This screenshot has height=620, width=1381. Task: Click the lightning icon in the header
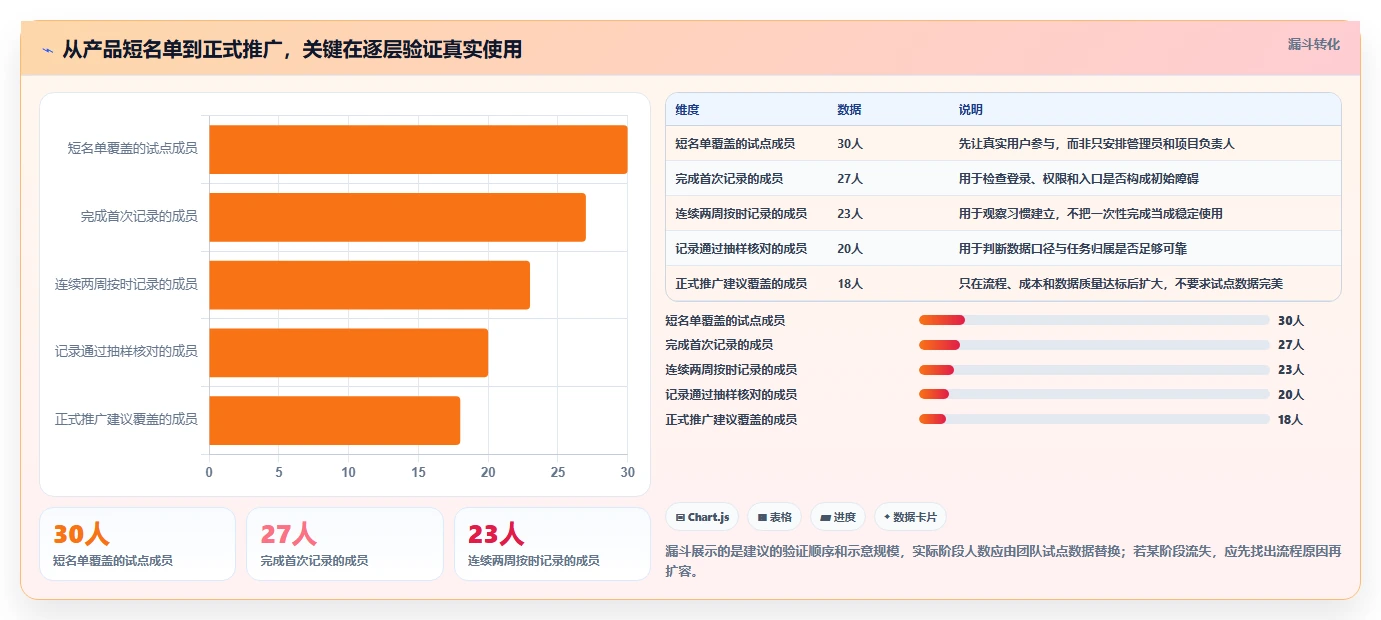pos(48,50)
